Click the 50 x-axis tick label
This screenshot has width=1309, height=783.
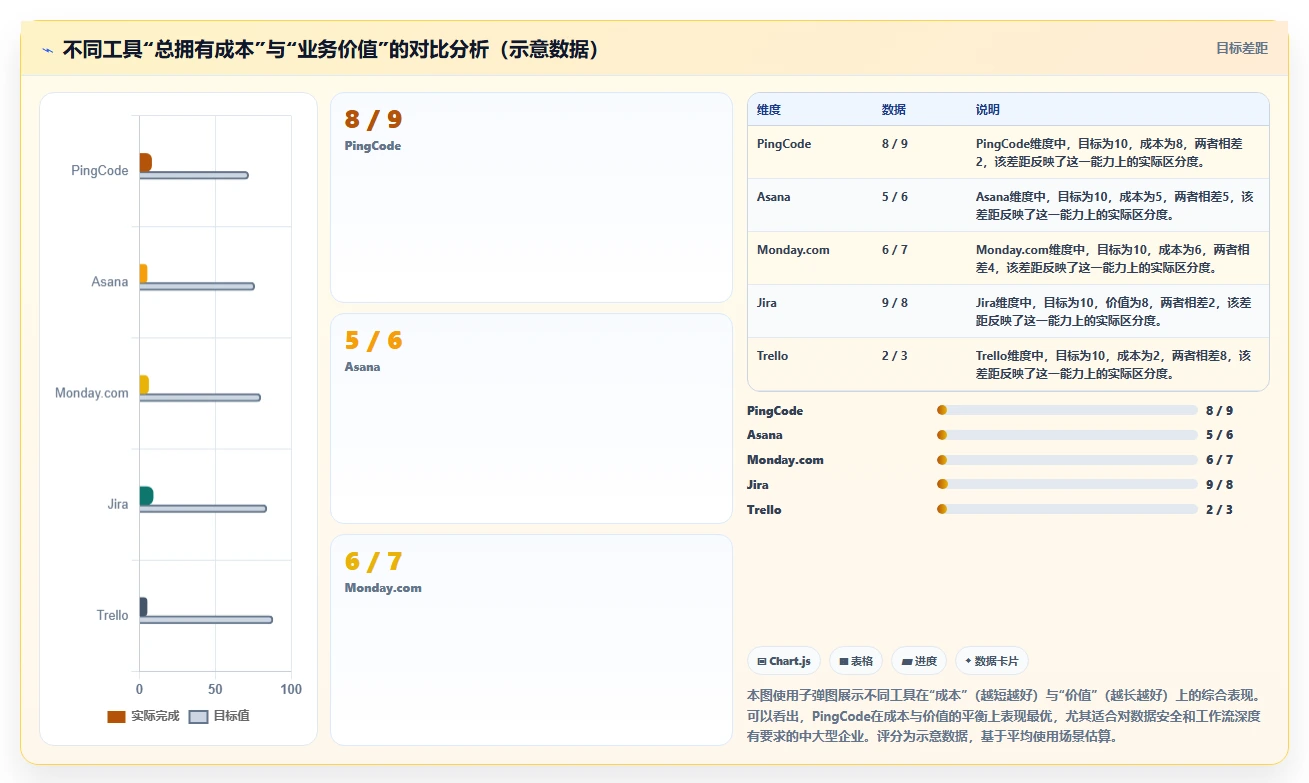[215, 690]
